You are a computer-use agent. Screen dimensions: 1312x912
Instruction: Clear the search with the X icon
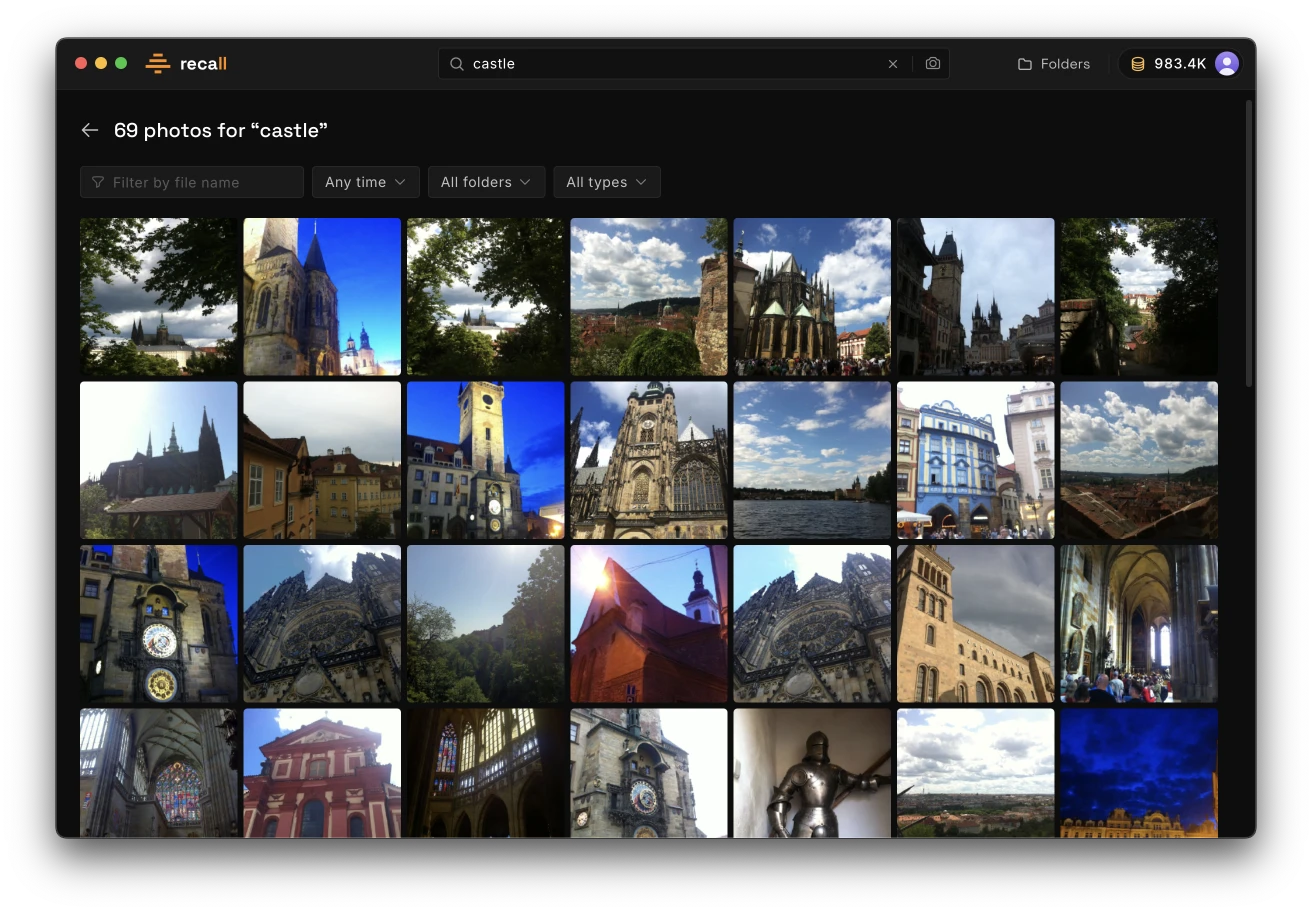click(893, 64)
